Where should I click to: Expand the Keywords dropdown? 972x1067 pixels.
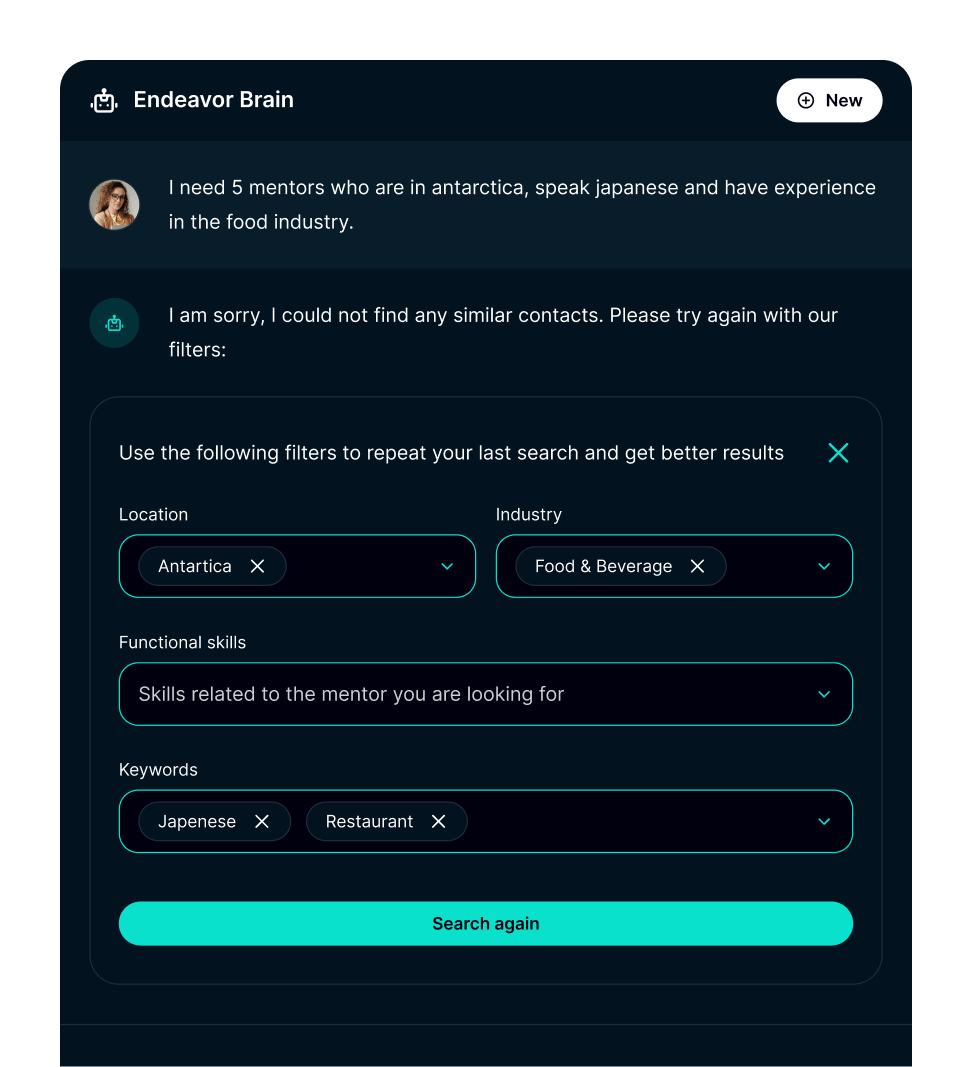(x=824, y=821)
